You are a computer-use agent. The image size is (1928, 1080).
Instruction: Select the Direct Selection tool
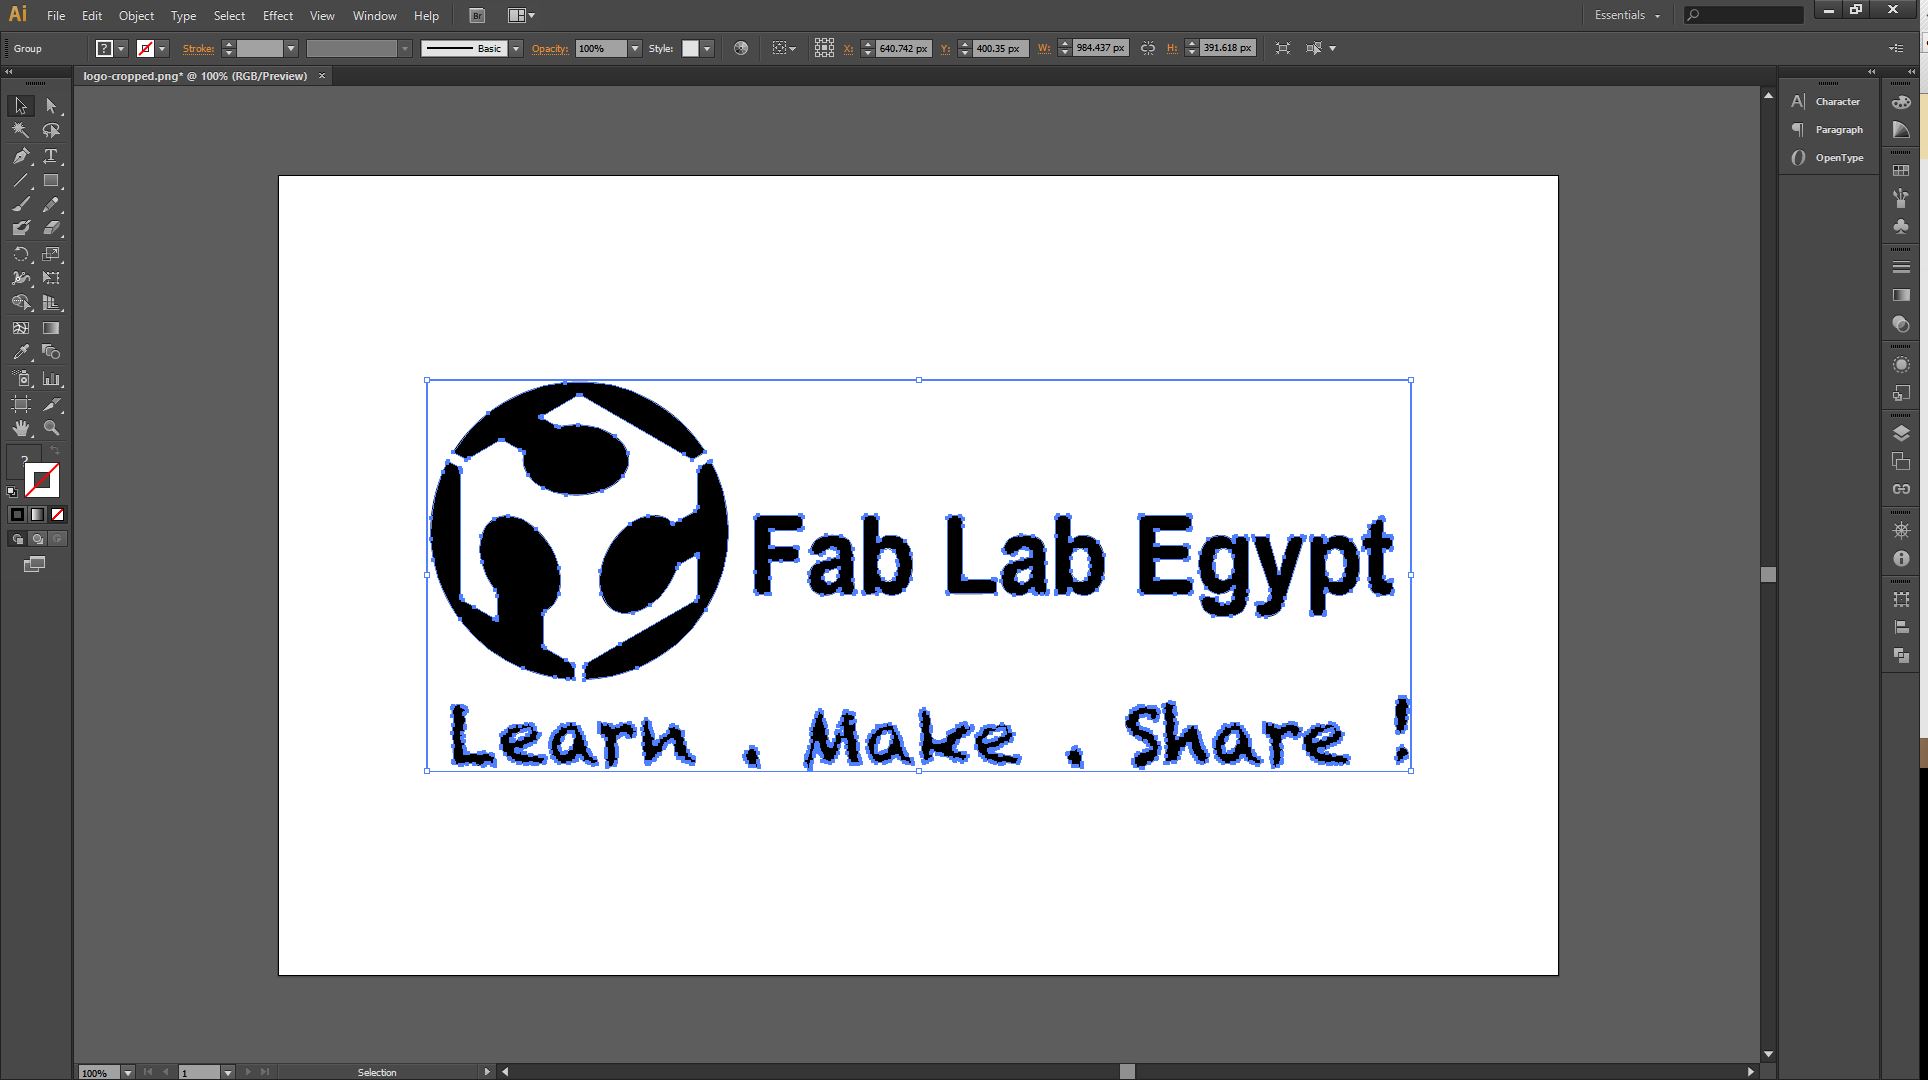point(51,106)
